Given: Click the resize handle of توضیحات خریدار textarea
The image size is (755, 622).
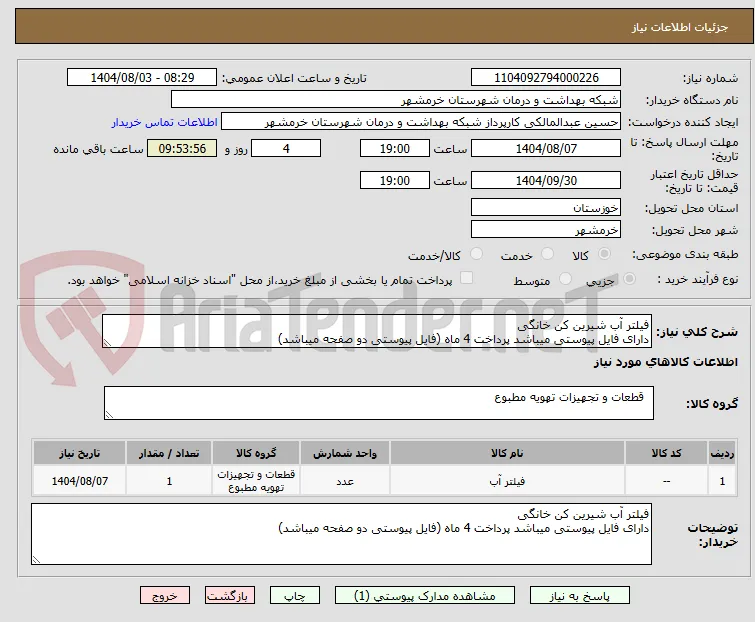Looking at the screenshot, I should tap(37, 559).
